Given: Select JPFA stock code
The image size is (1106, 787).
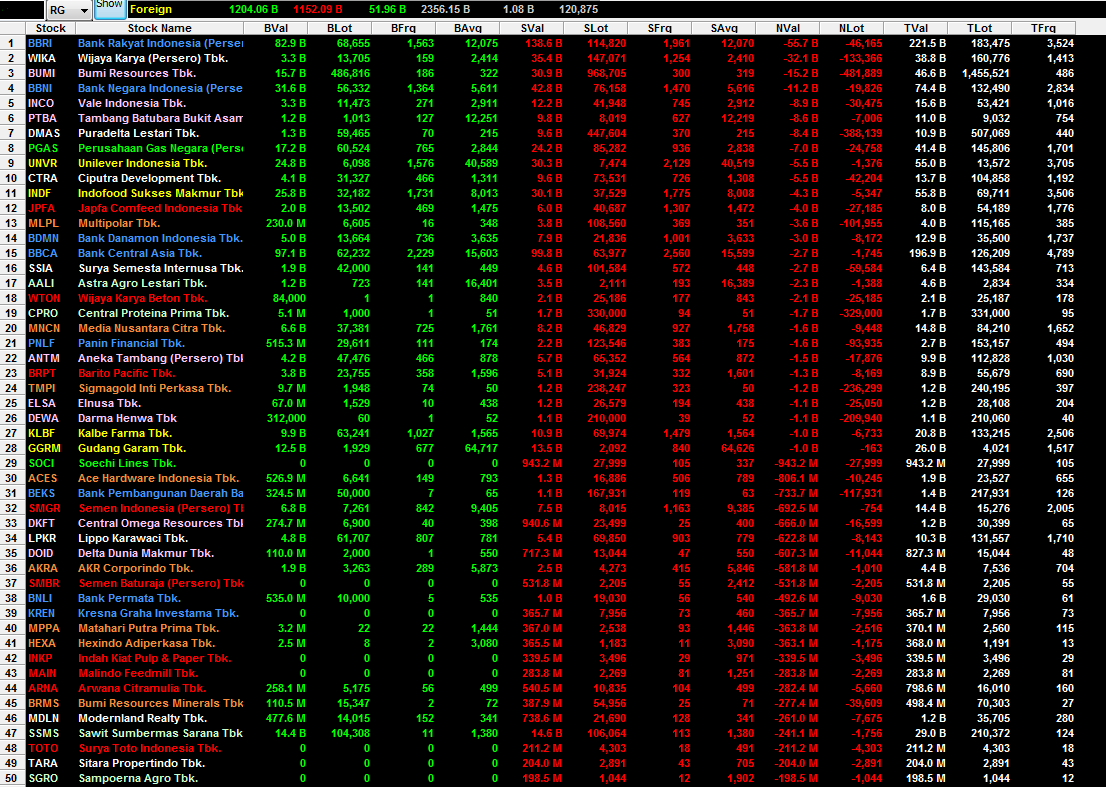Looking at the screenshot, I should [41, 208].
